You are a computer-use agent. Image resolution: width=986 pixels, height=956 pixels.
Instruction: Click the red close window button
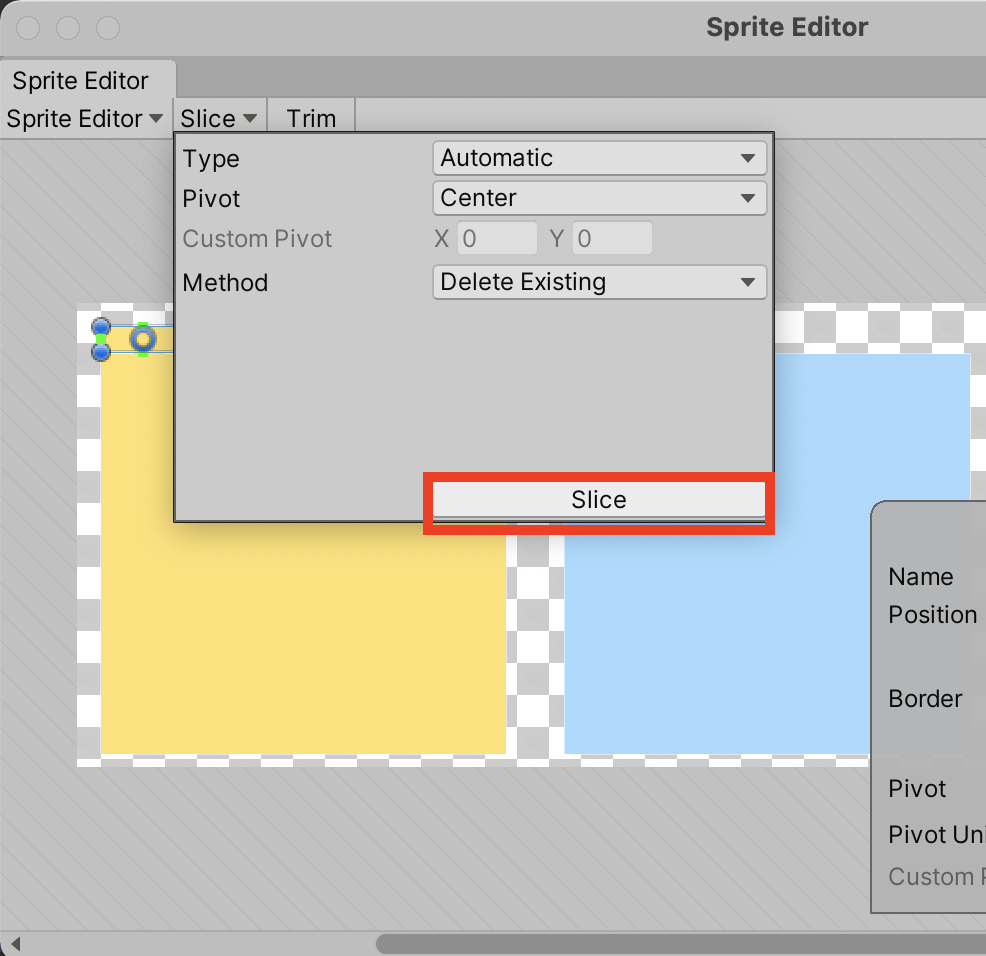click(x=28, y=28)
